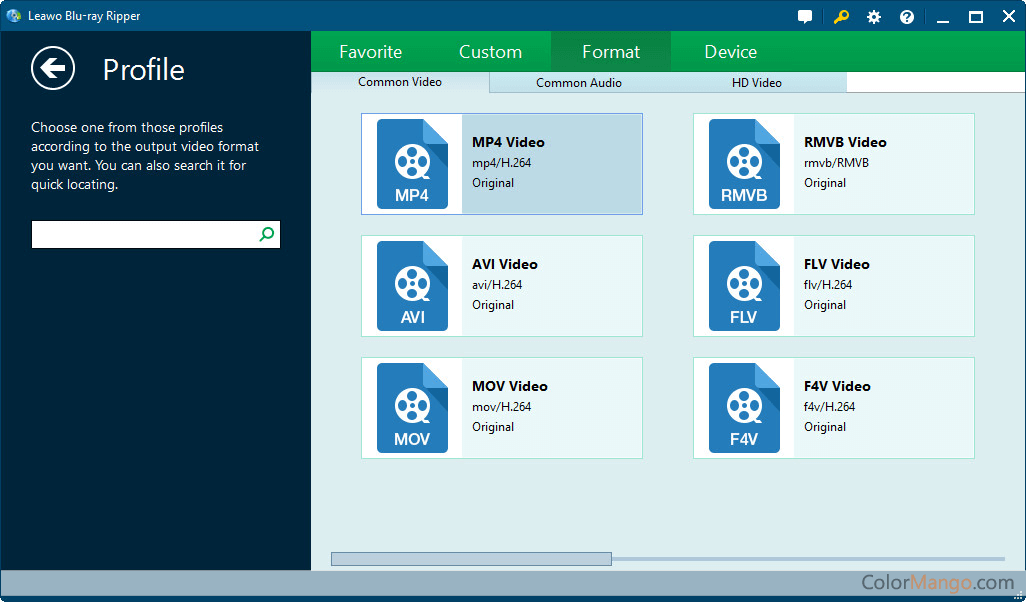Screen dimensions: 1026x602
Task: Open the Custom tab
Action: 490,52
